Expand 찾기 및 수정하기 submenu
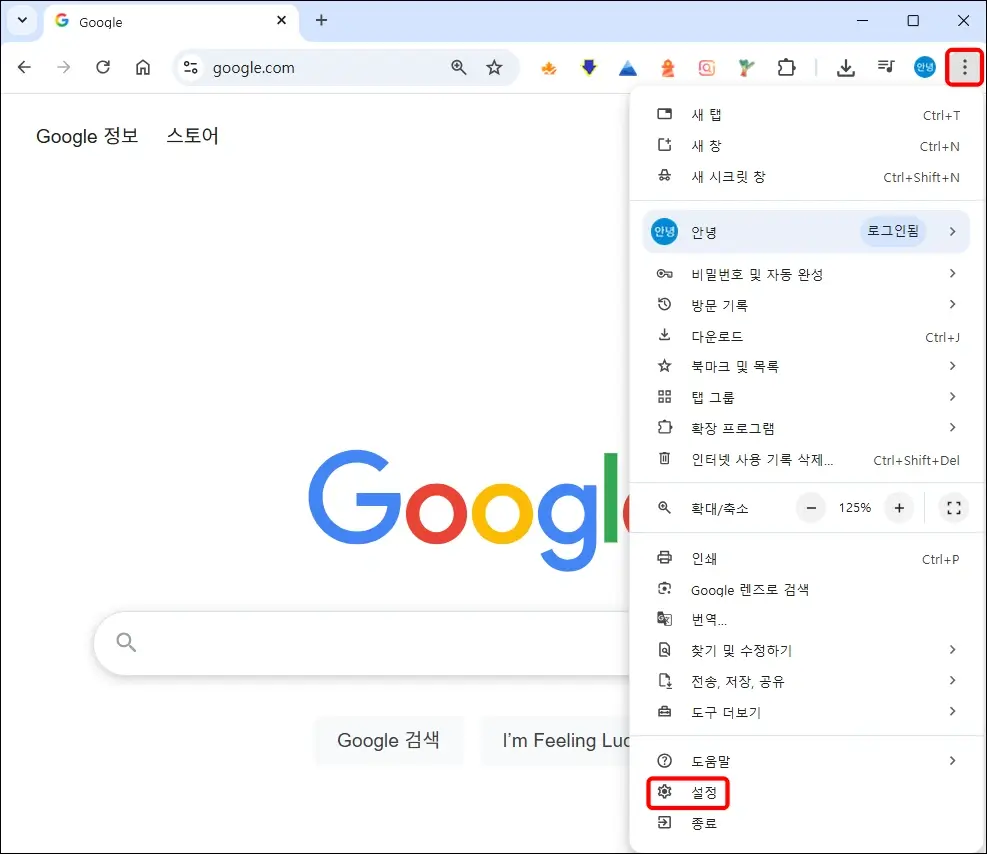Viewport: 987px width, 854px height. [x=808, y=650]
